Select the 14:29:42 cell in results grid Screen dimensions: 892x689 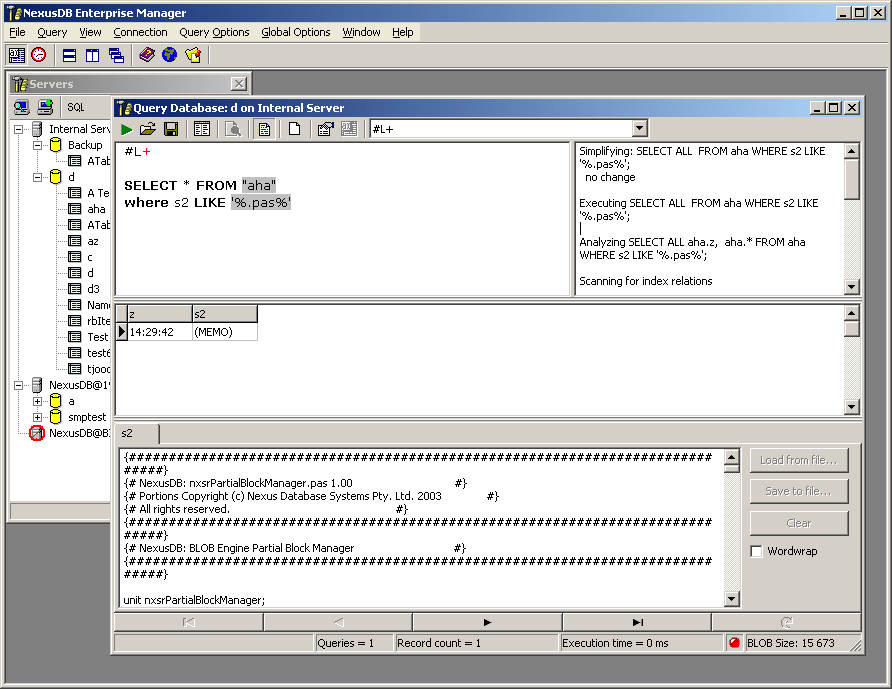coord(160,332)
